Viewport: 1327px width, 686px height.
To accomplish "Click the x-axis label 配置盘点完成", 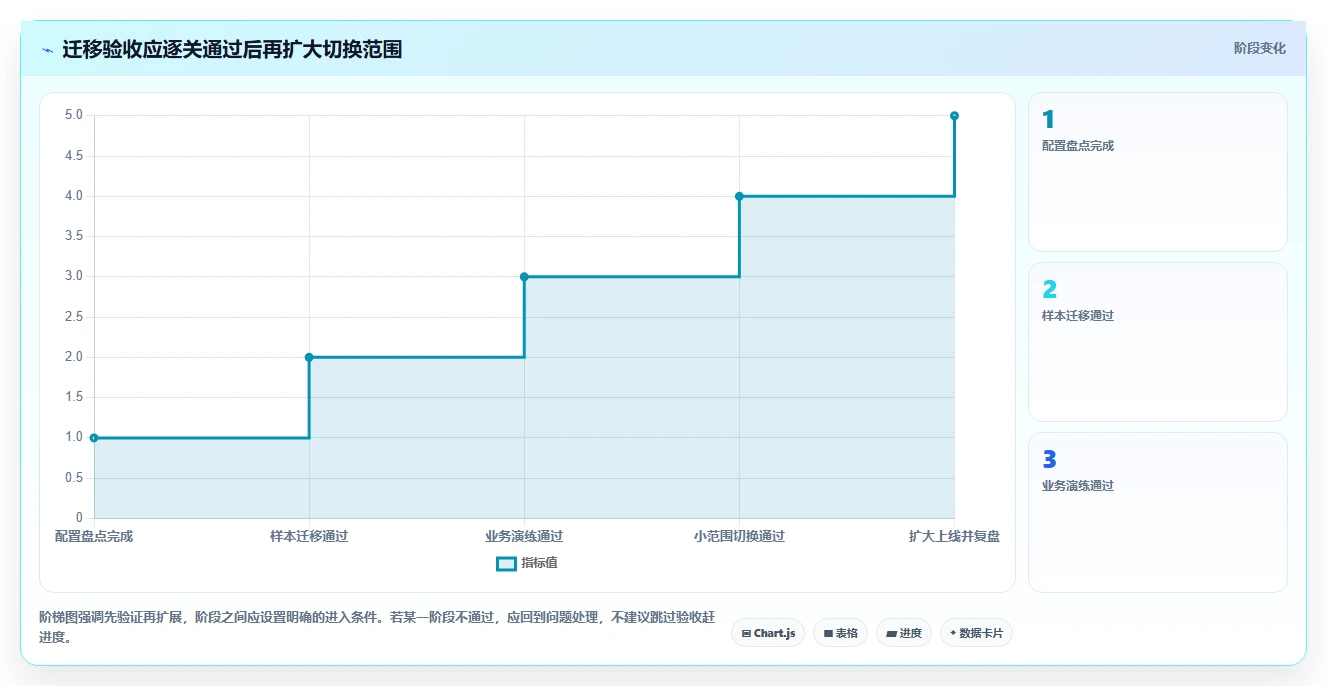I will pos(94,536).
